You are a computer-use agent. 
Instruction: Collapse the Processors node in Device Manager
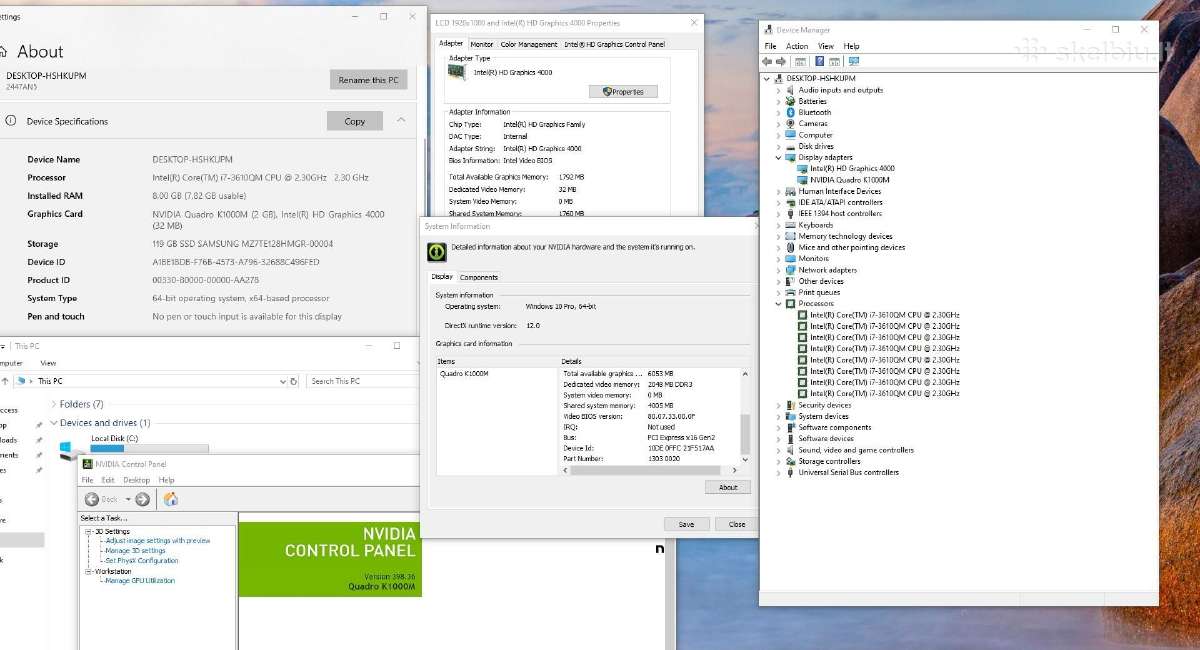[779, 303]
